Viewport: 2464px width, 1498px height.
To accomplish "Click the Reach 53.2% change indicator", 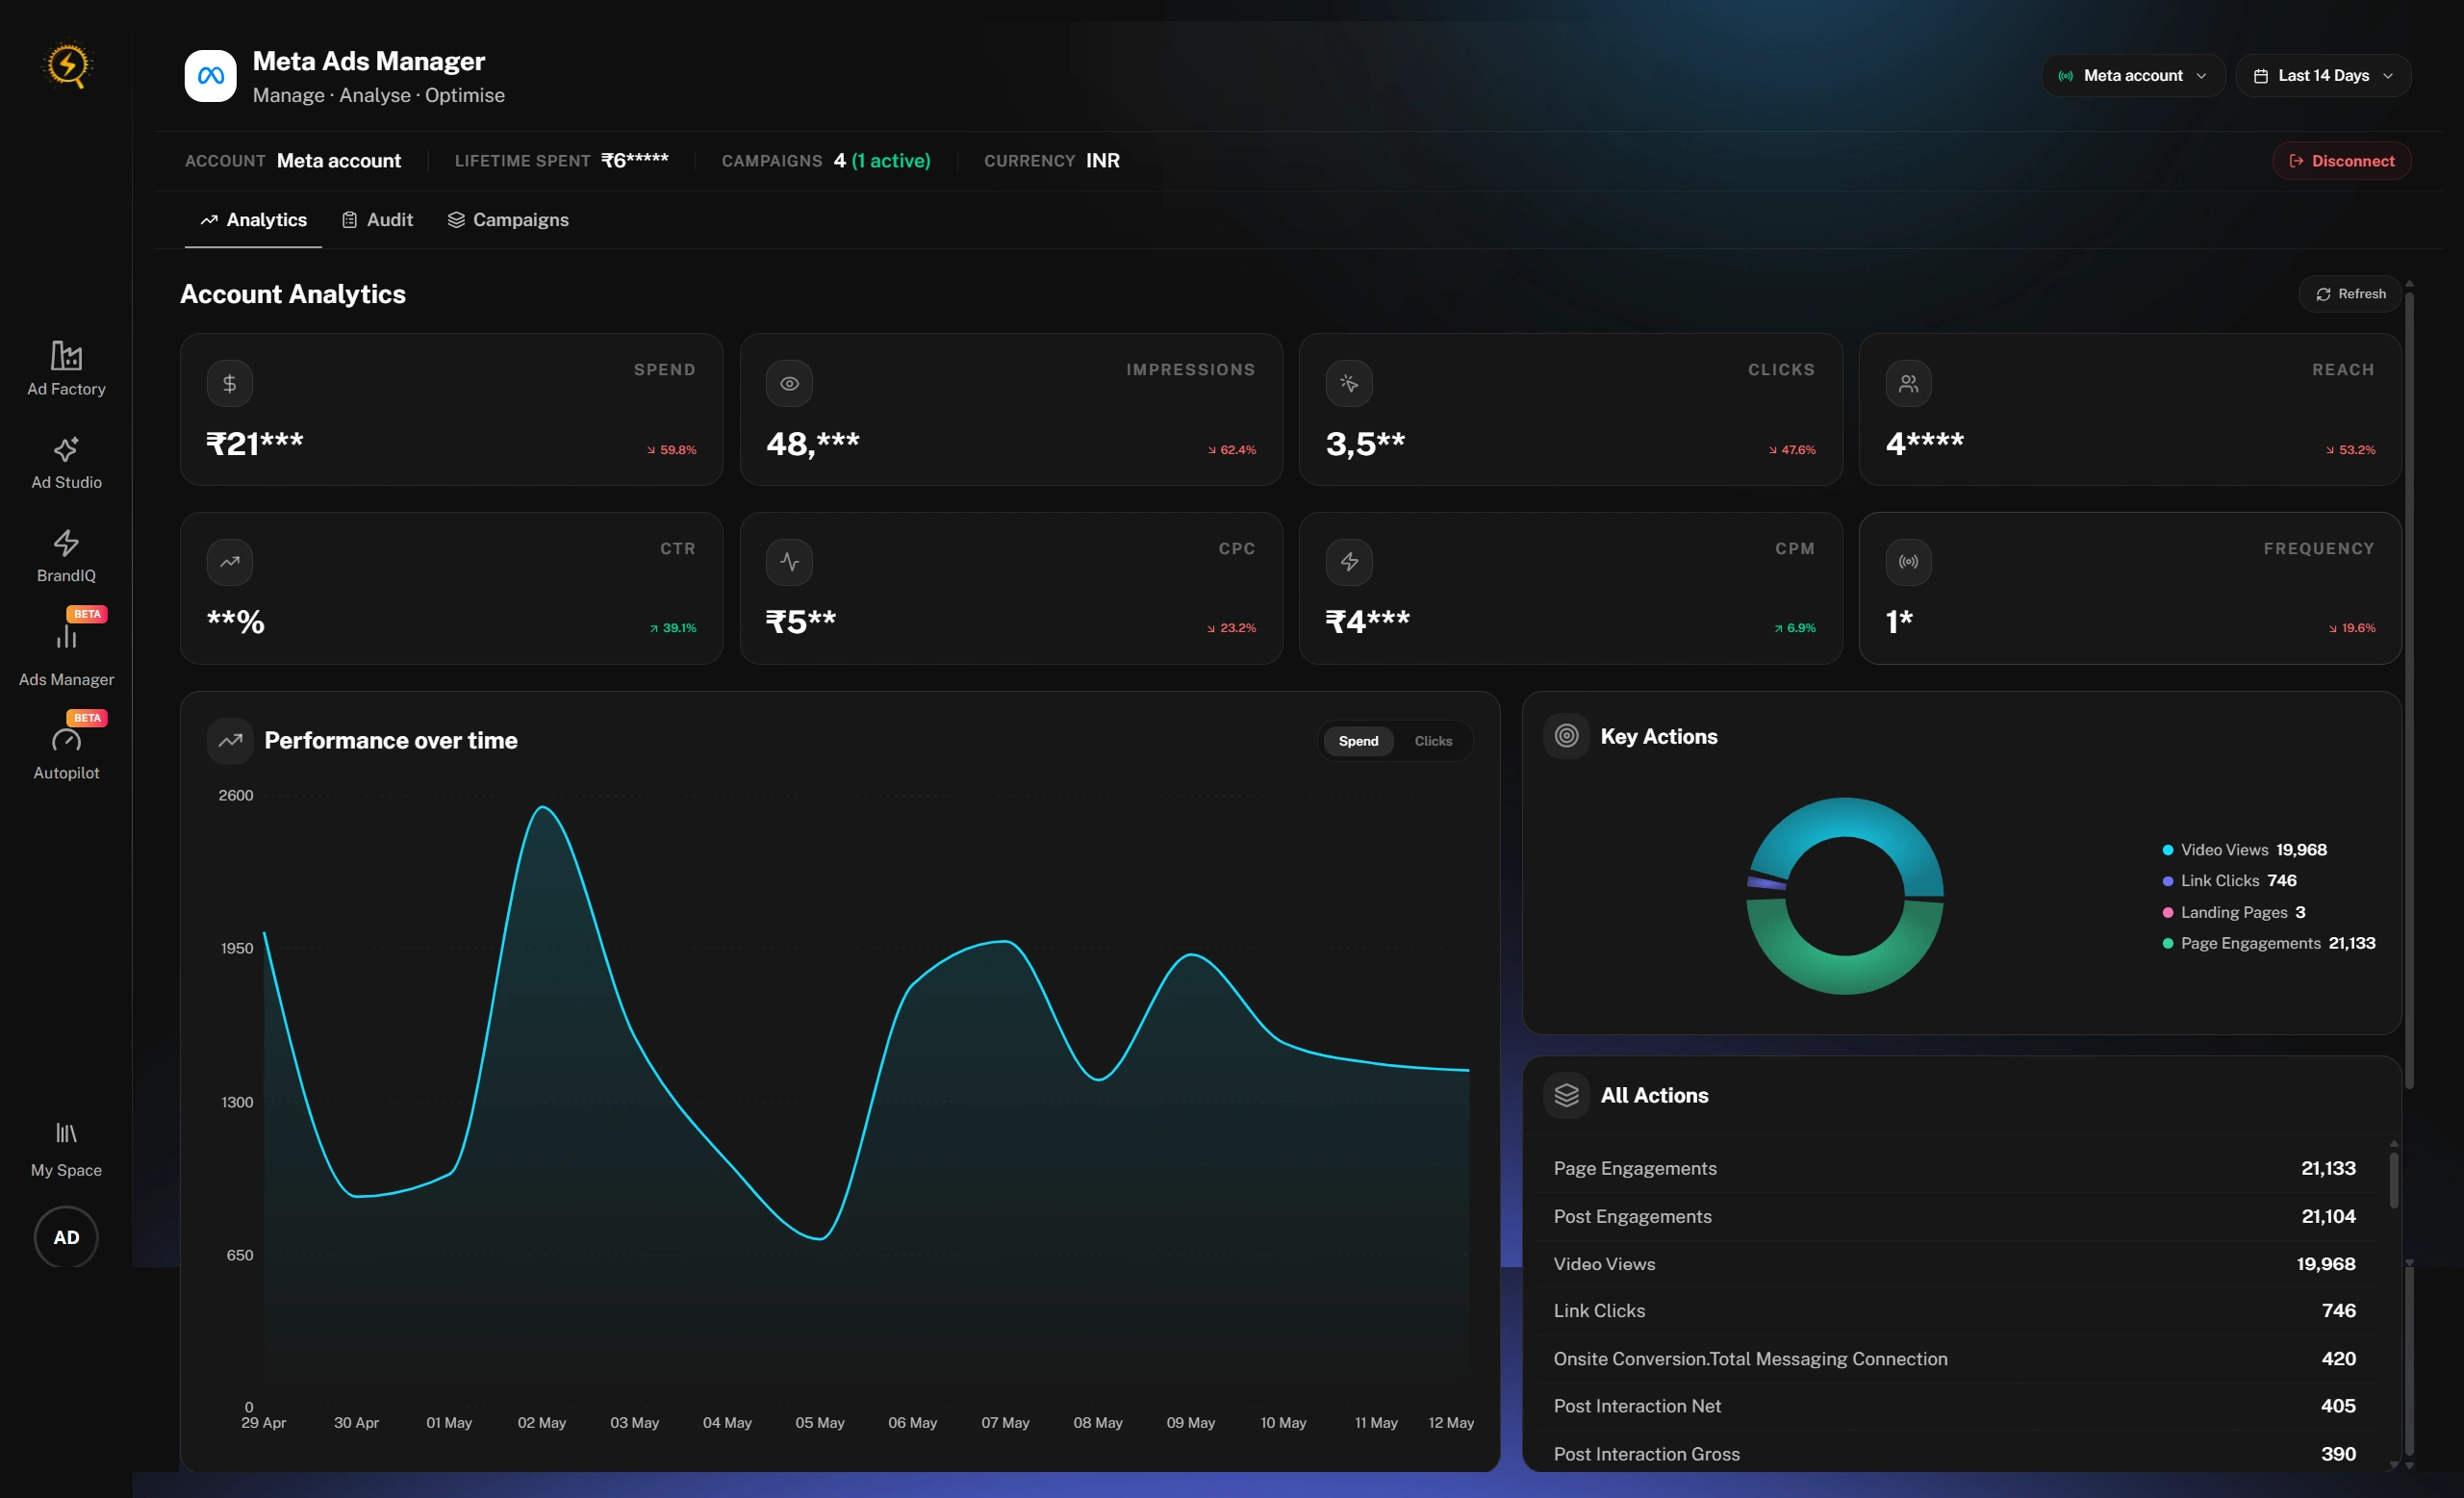I will (2350, 450).
